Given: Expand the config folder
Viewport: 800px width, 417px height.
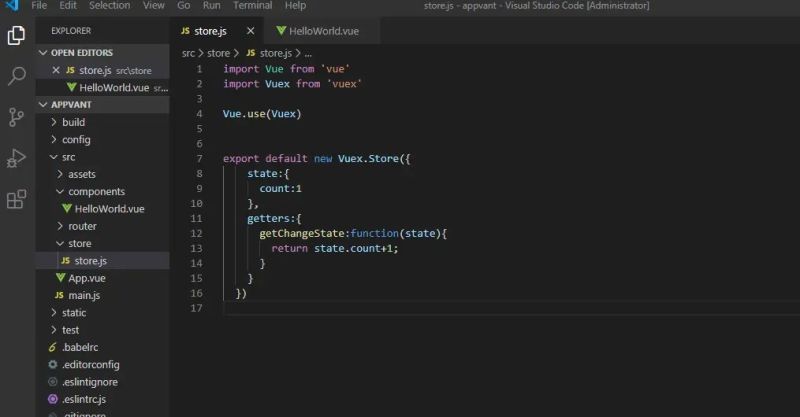Looking at the screenshot, I should [x=102, y=139].
